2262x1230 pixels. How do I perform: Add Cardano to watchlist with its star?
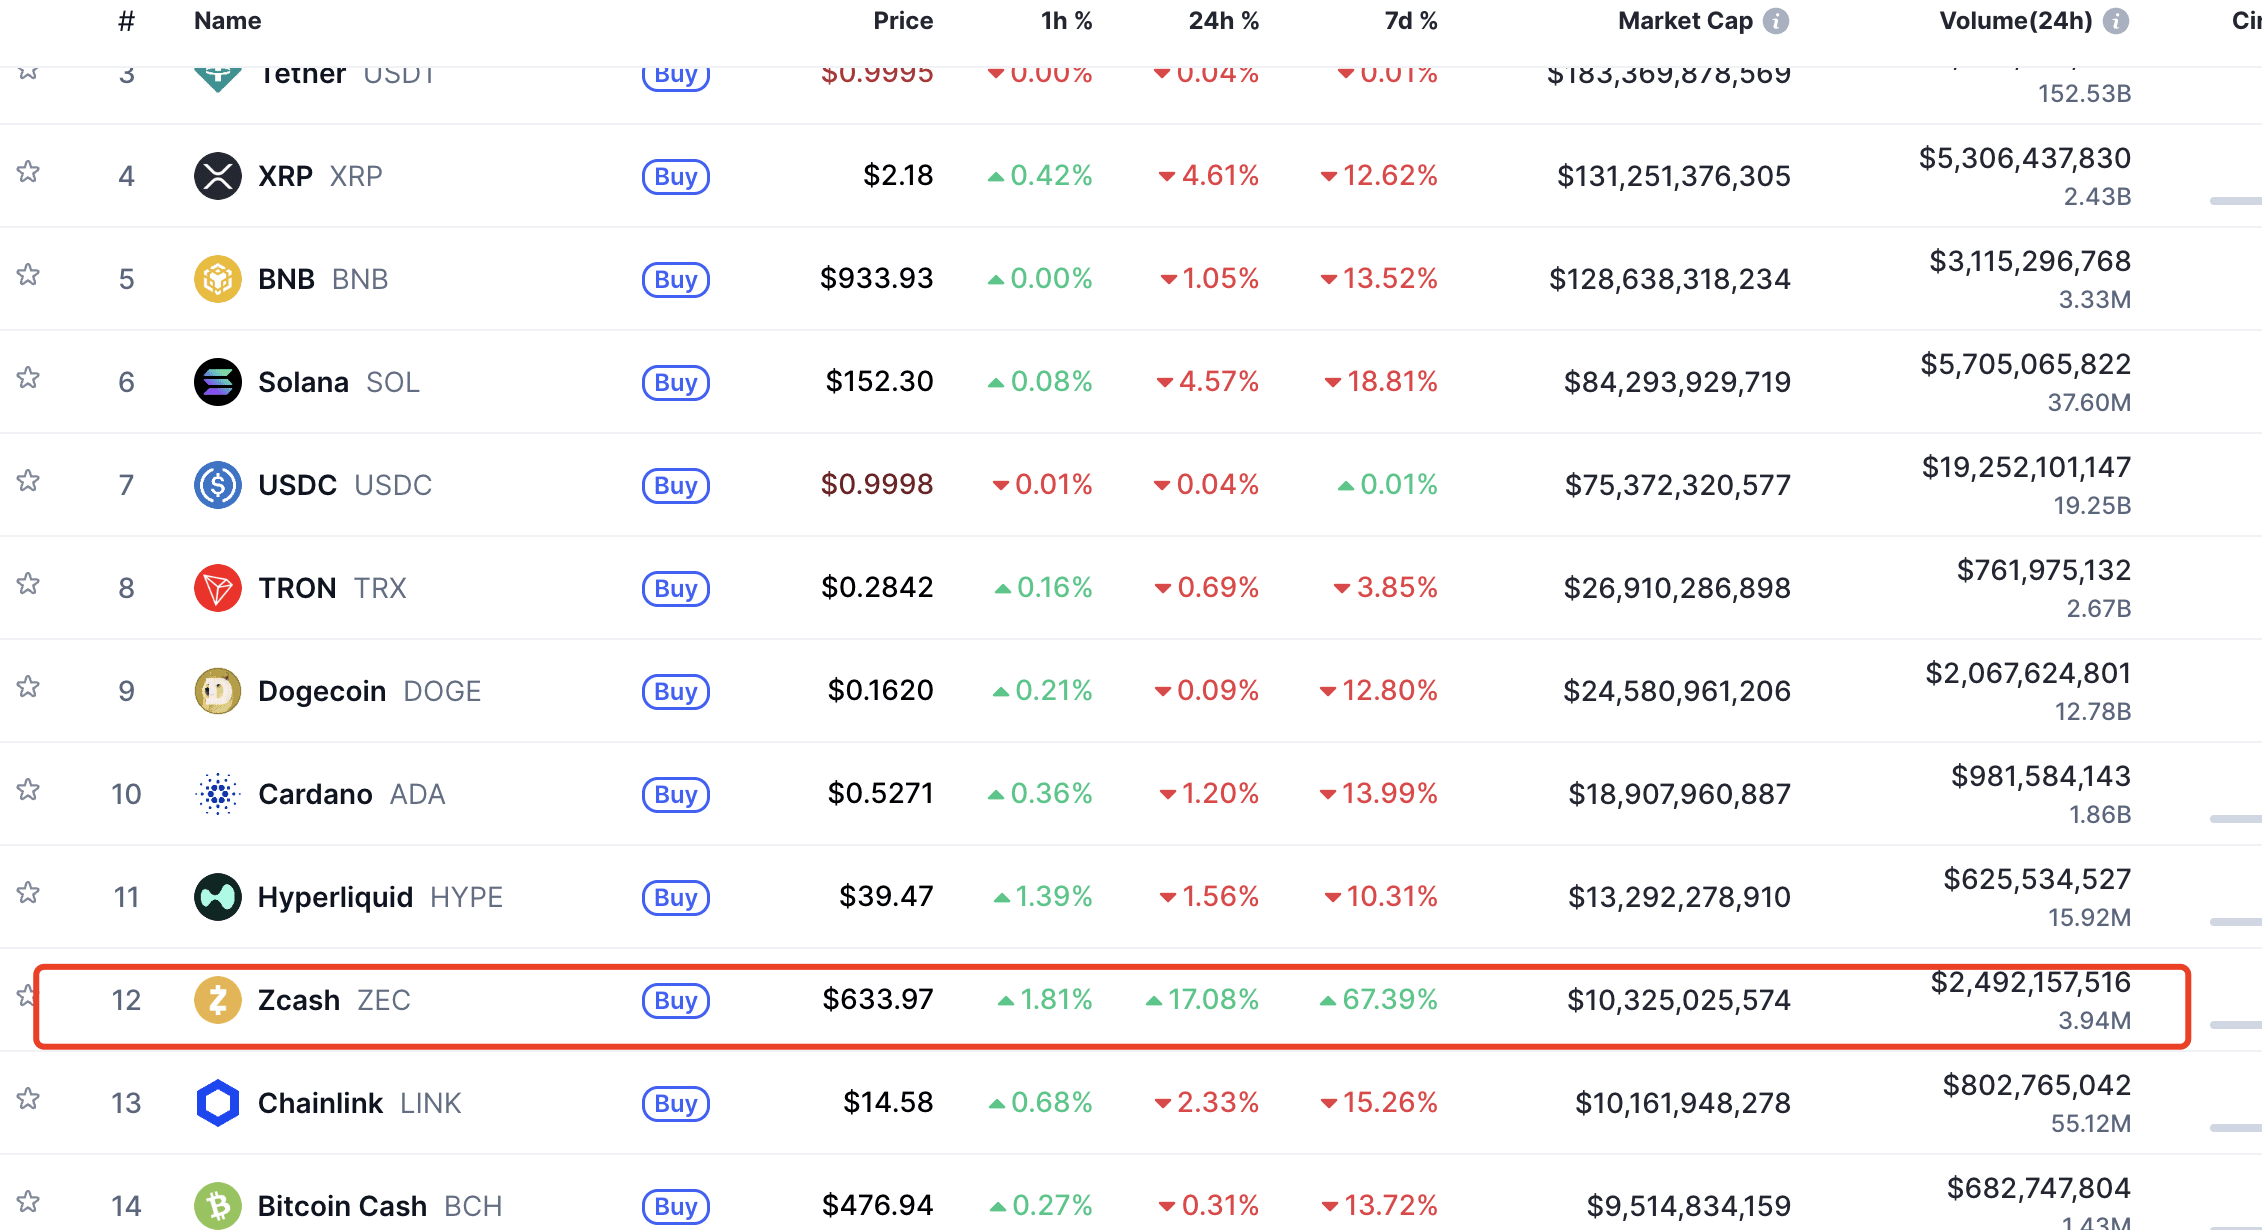click(x=28, y=791)
